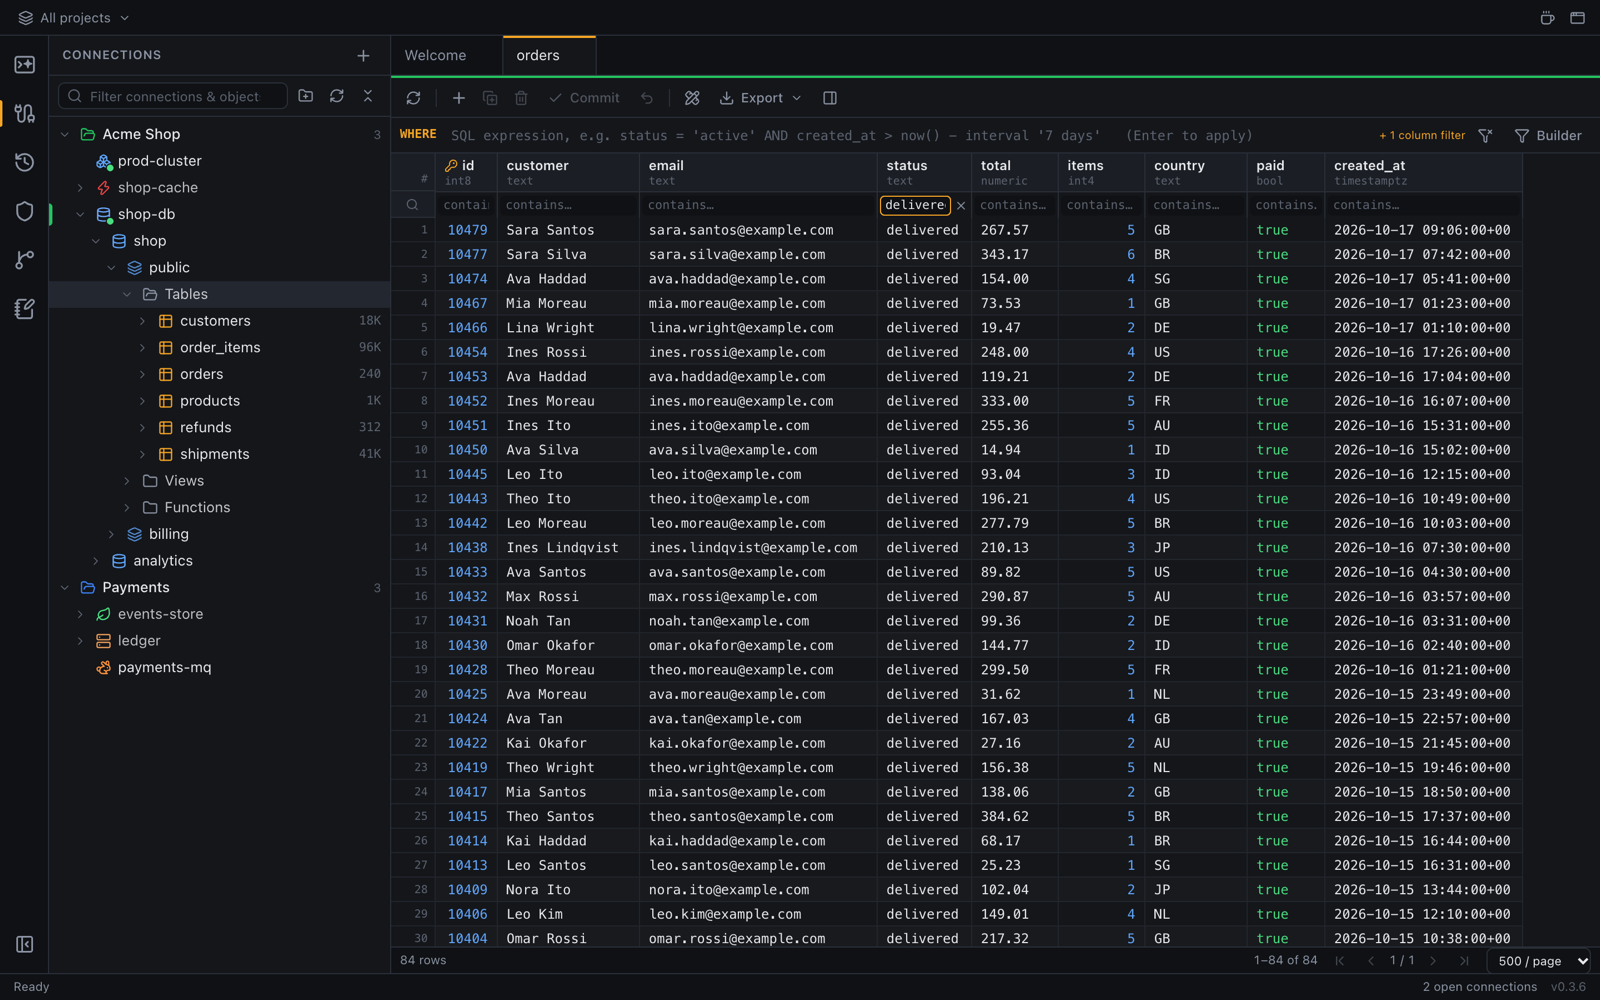
Task: Click the clear filters funnel icon
Action: (1486, 136)
